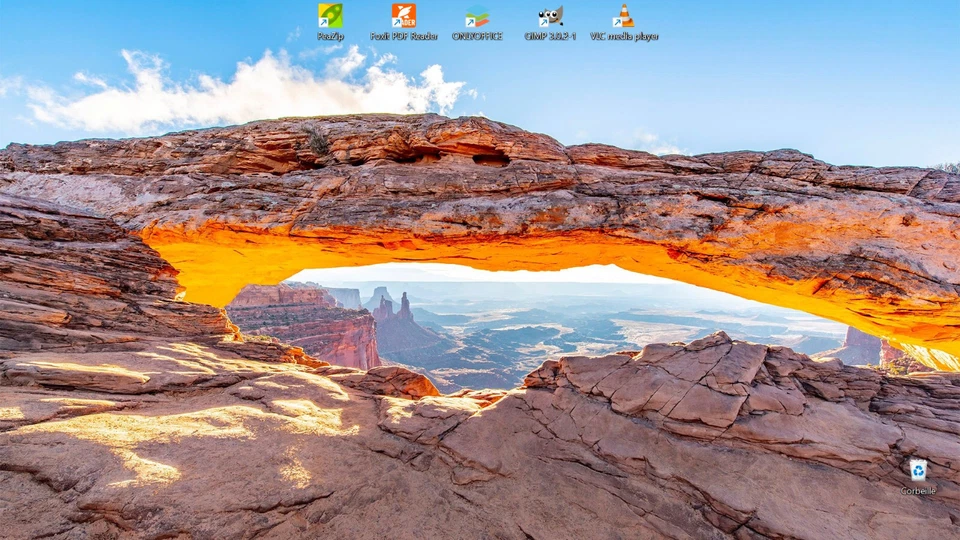Select the PeaZip desktop shortcut icon
The width and height of the screenshot is (960, 540).
[x=331, y=16]
